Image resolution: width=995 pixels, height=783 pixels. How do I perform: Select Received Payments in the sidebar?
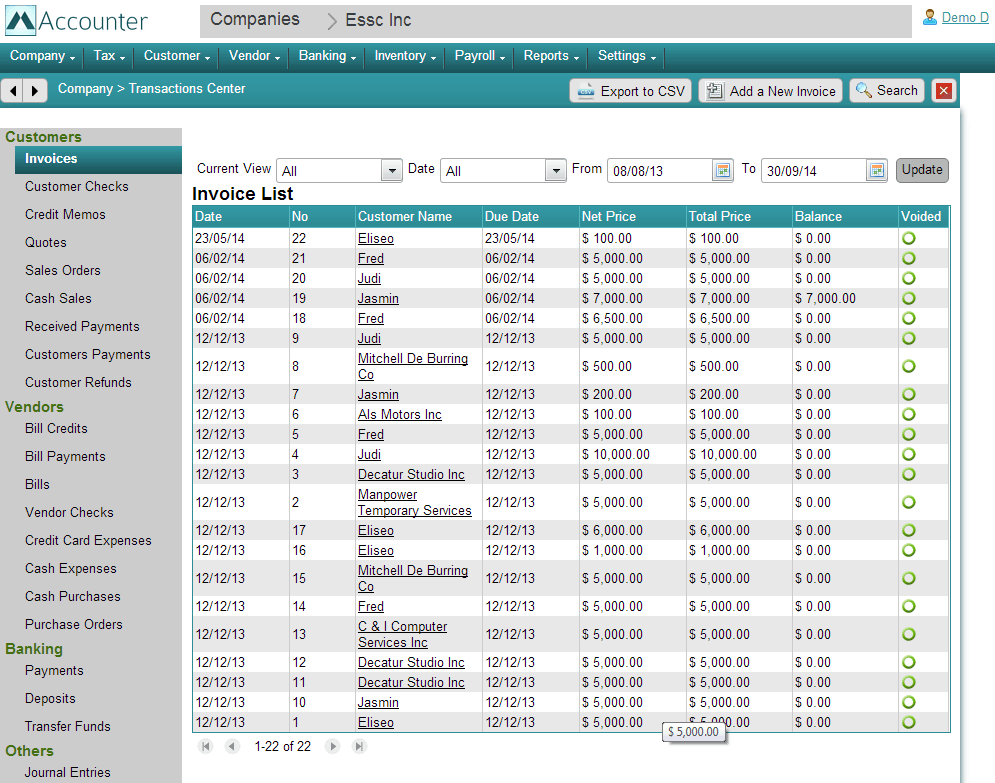(82, 326)
